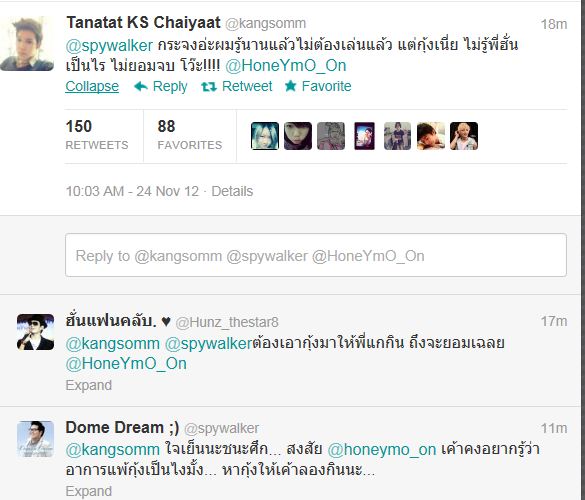Click the Tanatat KS Chaiyaat name link
Image resolution: width=585 pixels, height=500 pixels.
[x=143, y=22]
